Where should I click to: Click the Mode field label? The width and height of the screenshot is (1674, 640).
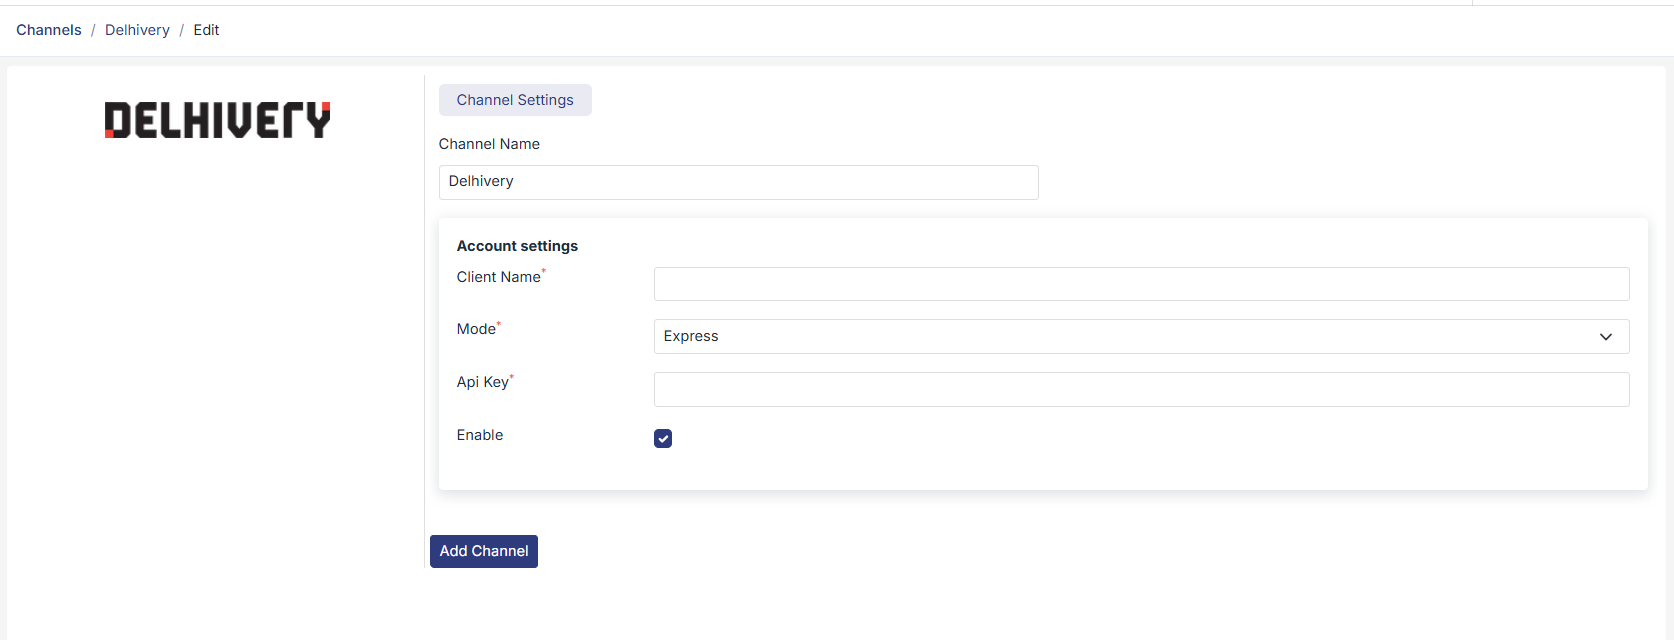click(476, 329)
